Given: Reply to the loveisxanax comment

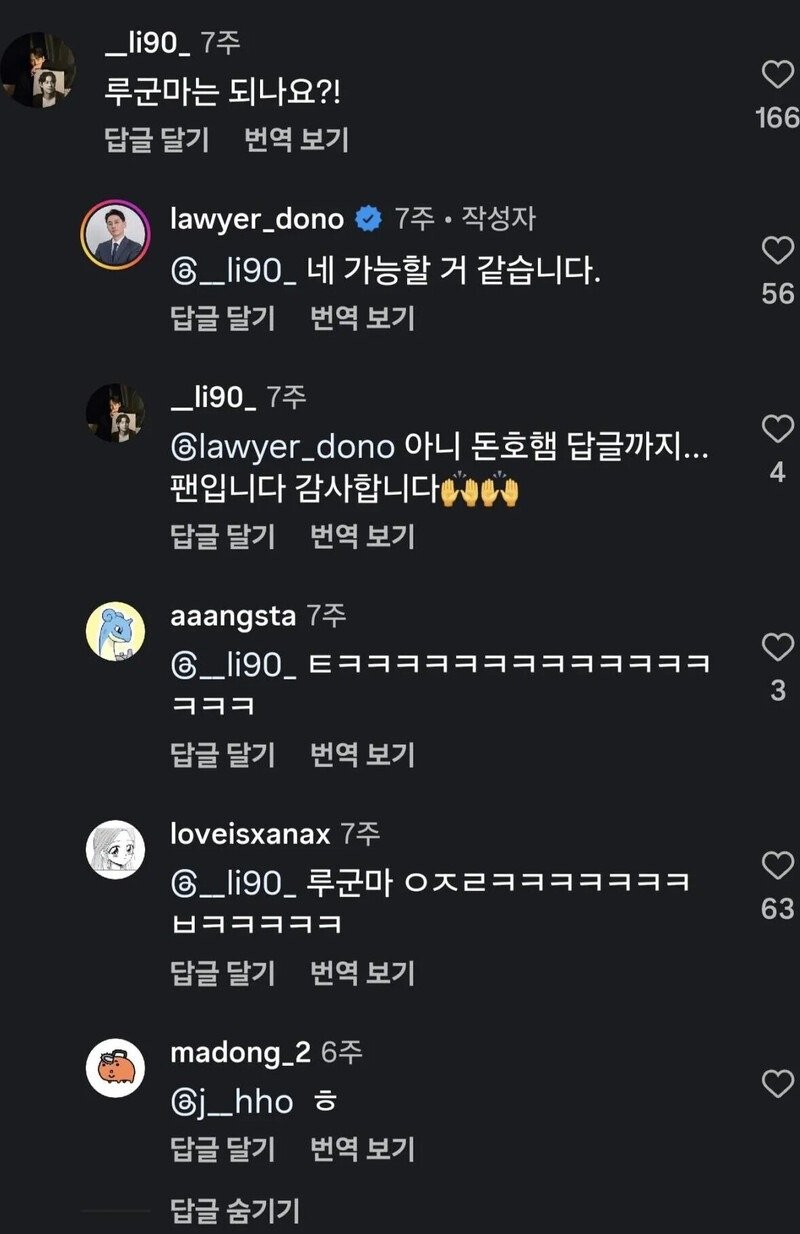Looking at the screenshot, I should (222, 972).
